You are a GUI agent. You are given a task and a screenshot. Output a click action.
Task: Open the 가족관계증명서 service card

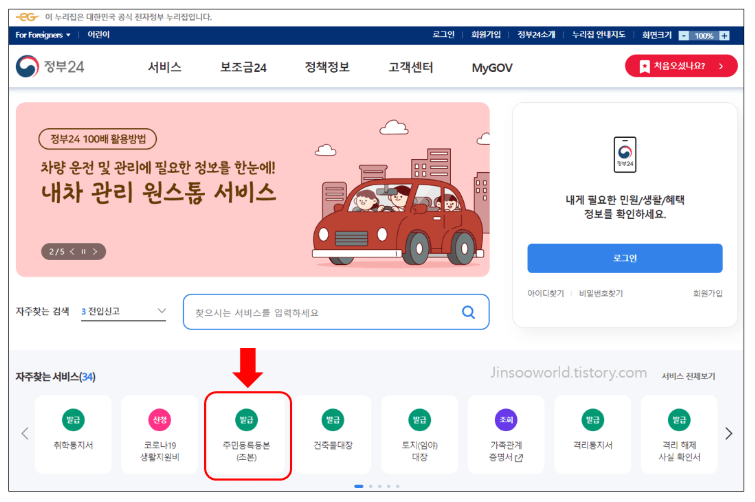pyautogui.click(x=506, y=435)
